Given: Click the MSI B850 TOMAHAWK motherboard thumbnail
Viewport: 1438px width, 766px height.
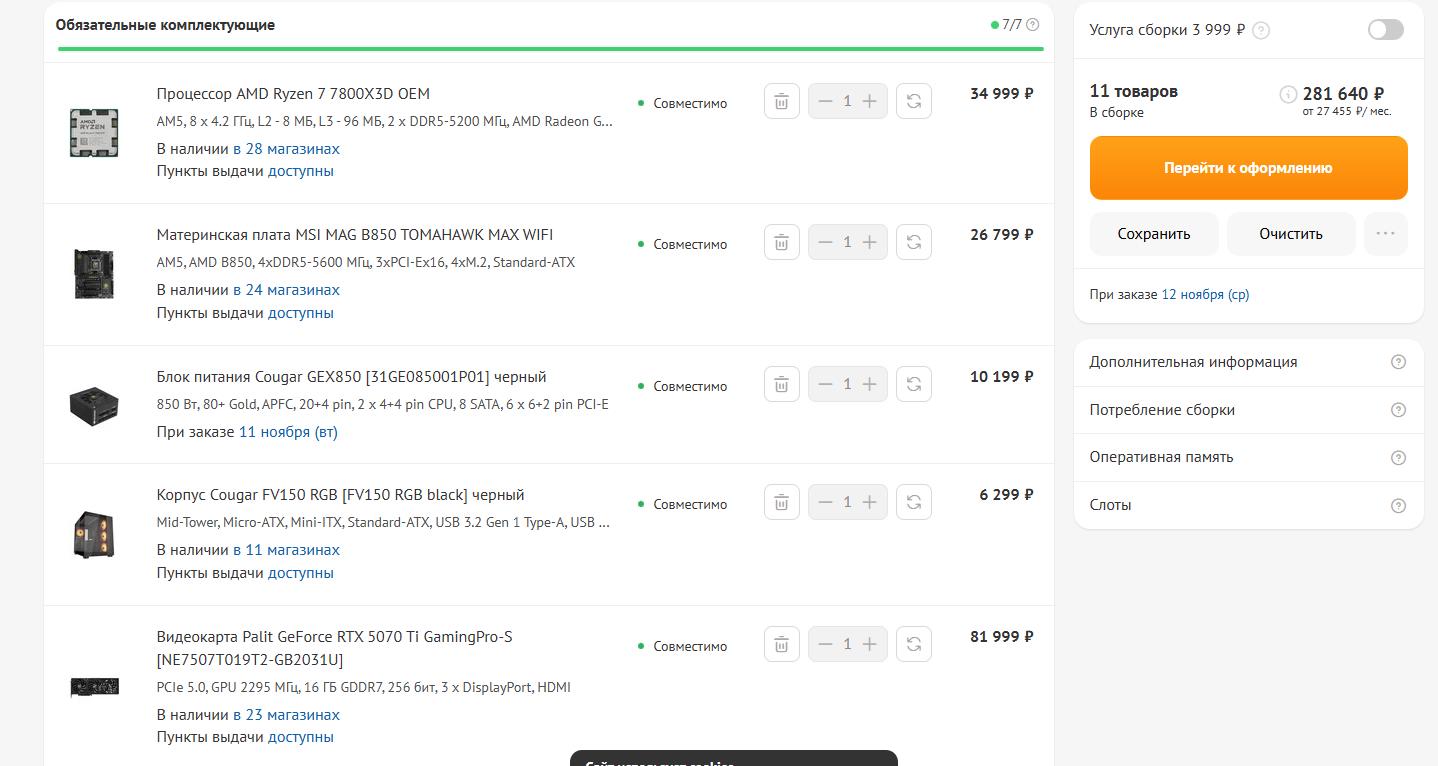Looking at the screenshot, I should click(94, 273).
